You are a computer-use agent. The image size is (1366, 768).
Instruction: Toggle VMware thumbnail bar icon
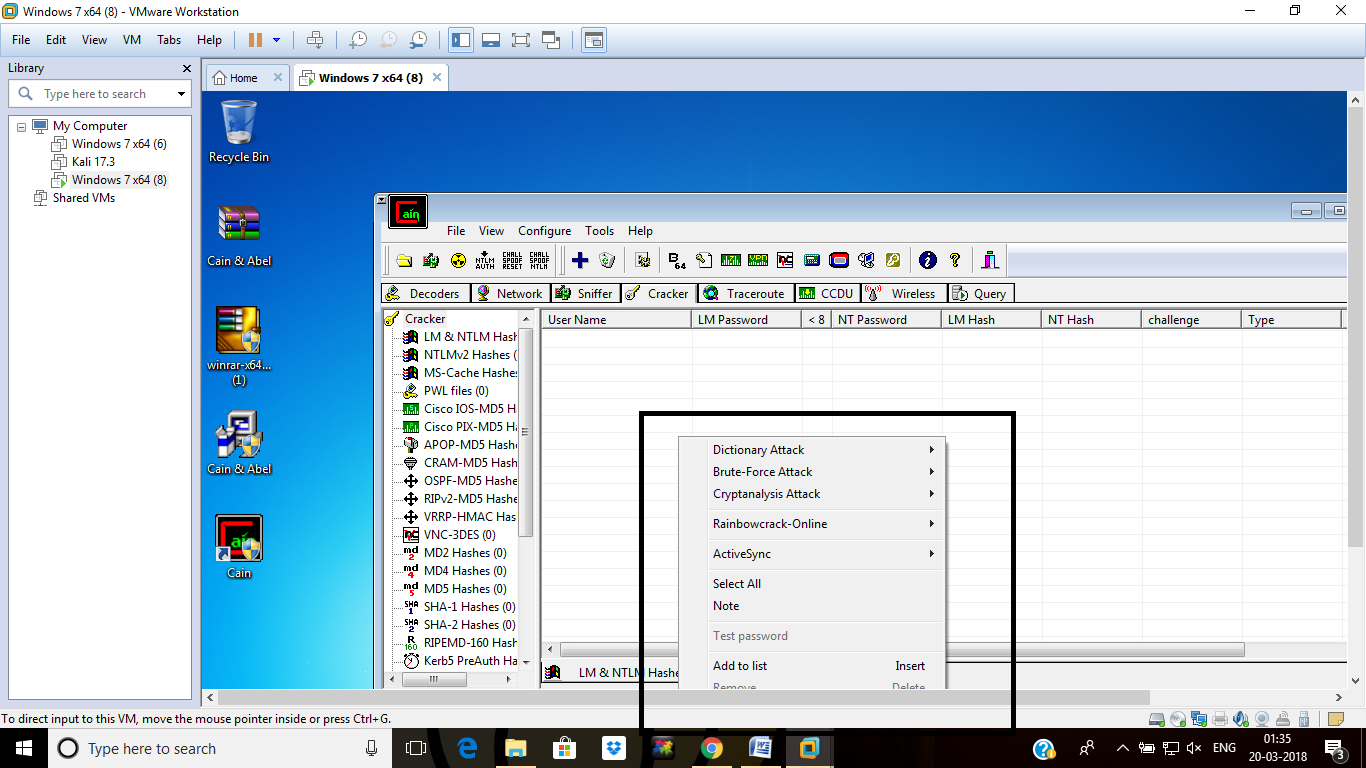click(491, 40)
